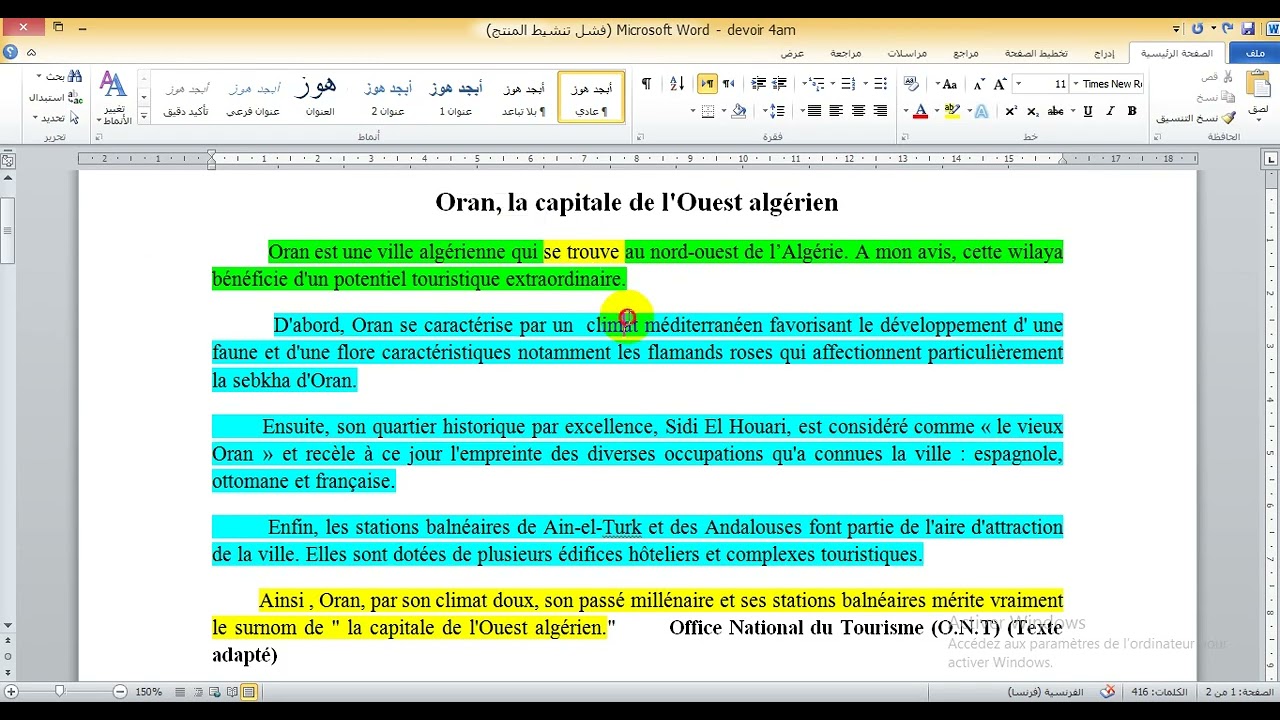Open Change Styles (تغيير الأنماط) menu
This screenshot has width=1280, height=720.
click(114, 98)
